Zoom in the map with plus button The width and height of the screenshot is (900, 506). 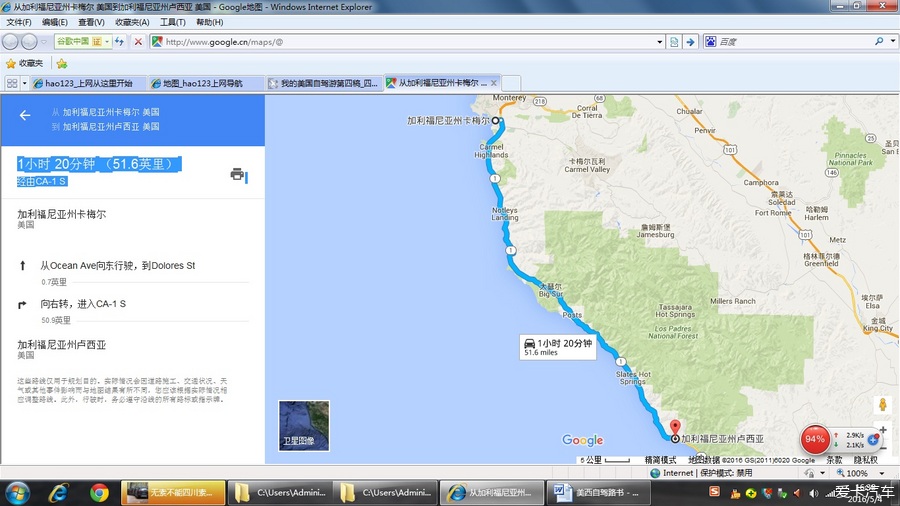(883, 430)
